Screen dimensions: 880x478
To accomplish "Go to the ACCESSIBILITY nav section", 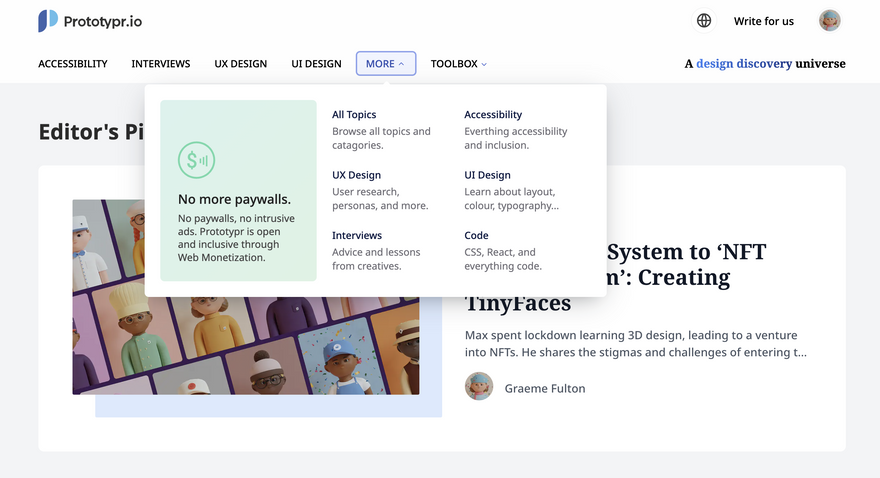I will click(73, 64).
